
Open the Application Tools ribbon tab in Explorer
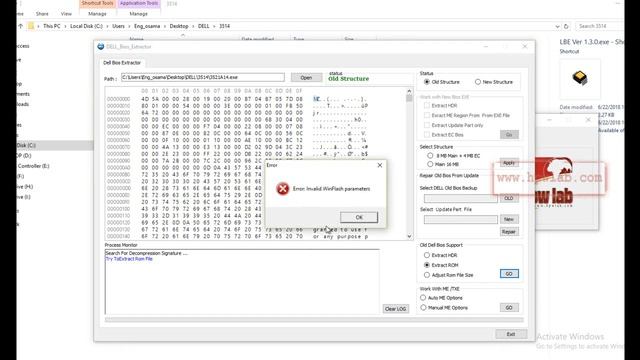click(139, 3)
